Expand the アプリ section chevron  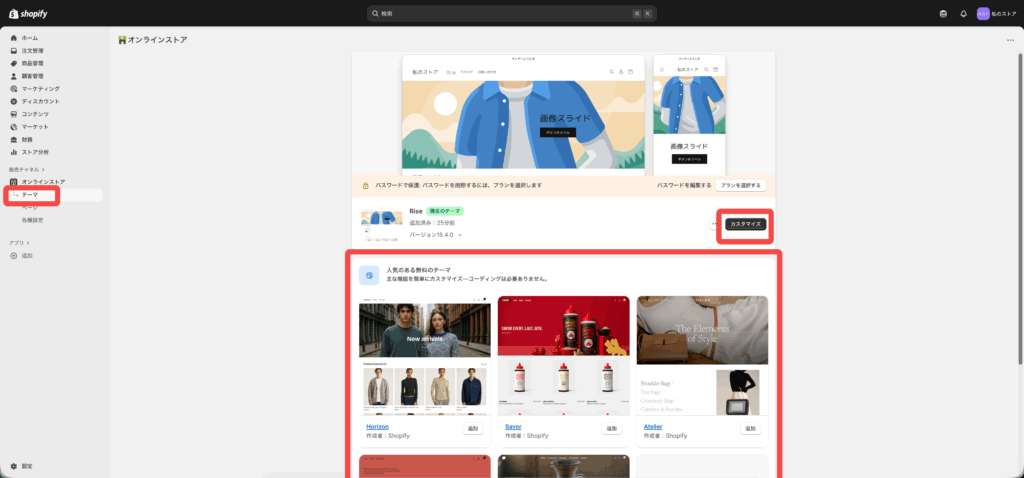click(x=27, y=243)
